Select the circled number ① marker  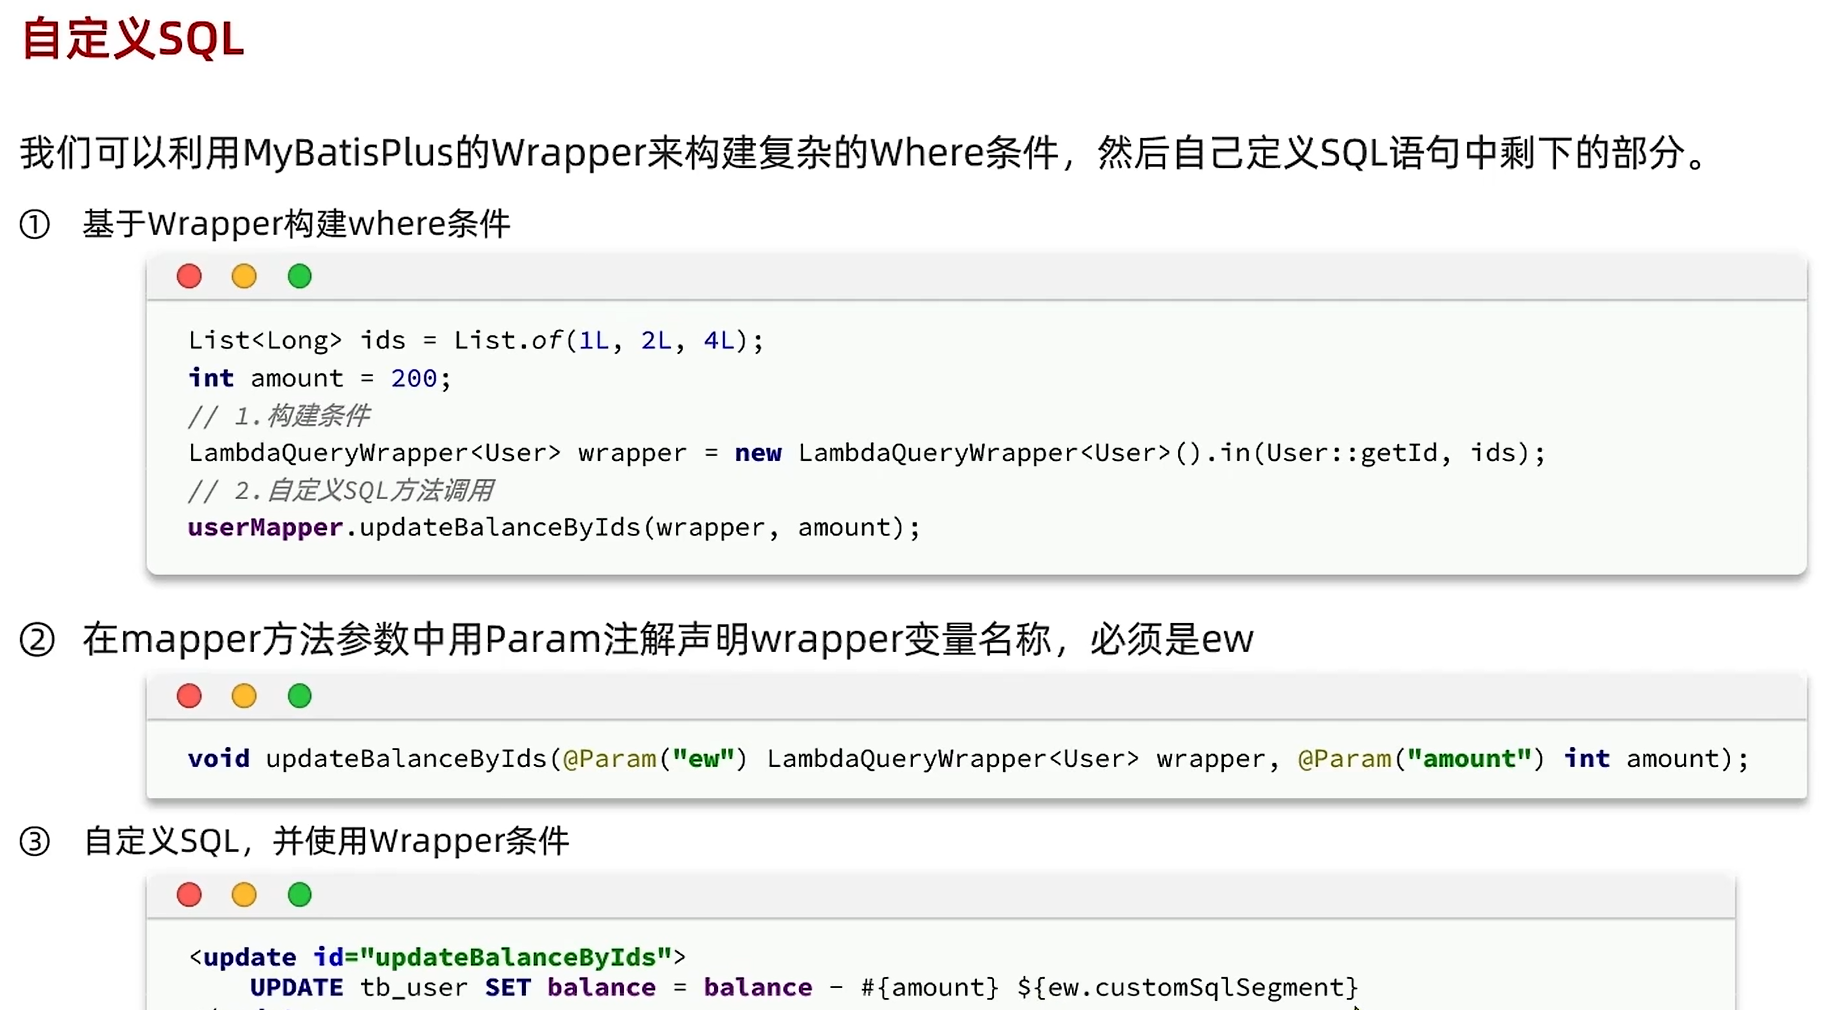point(35,225)
